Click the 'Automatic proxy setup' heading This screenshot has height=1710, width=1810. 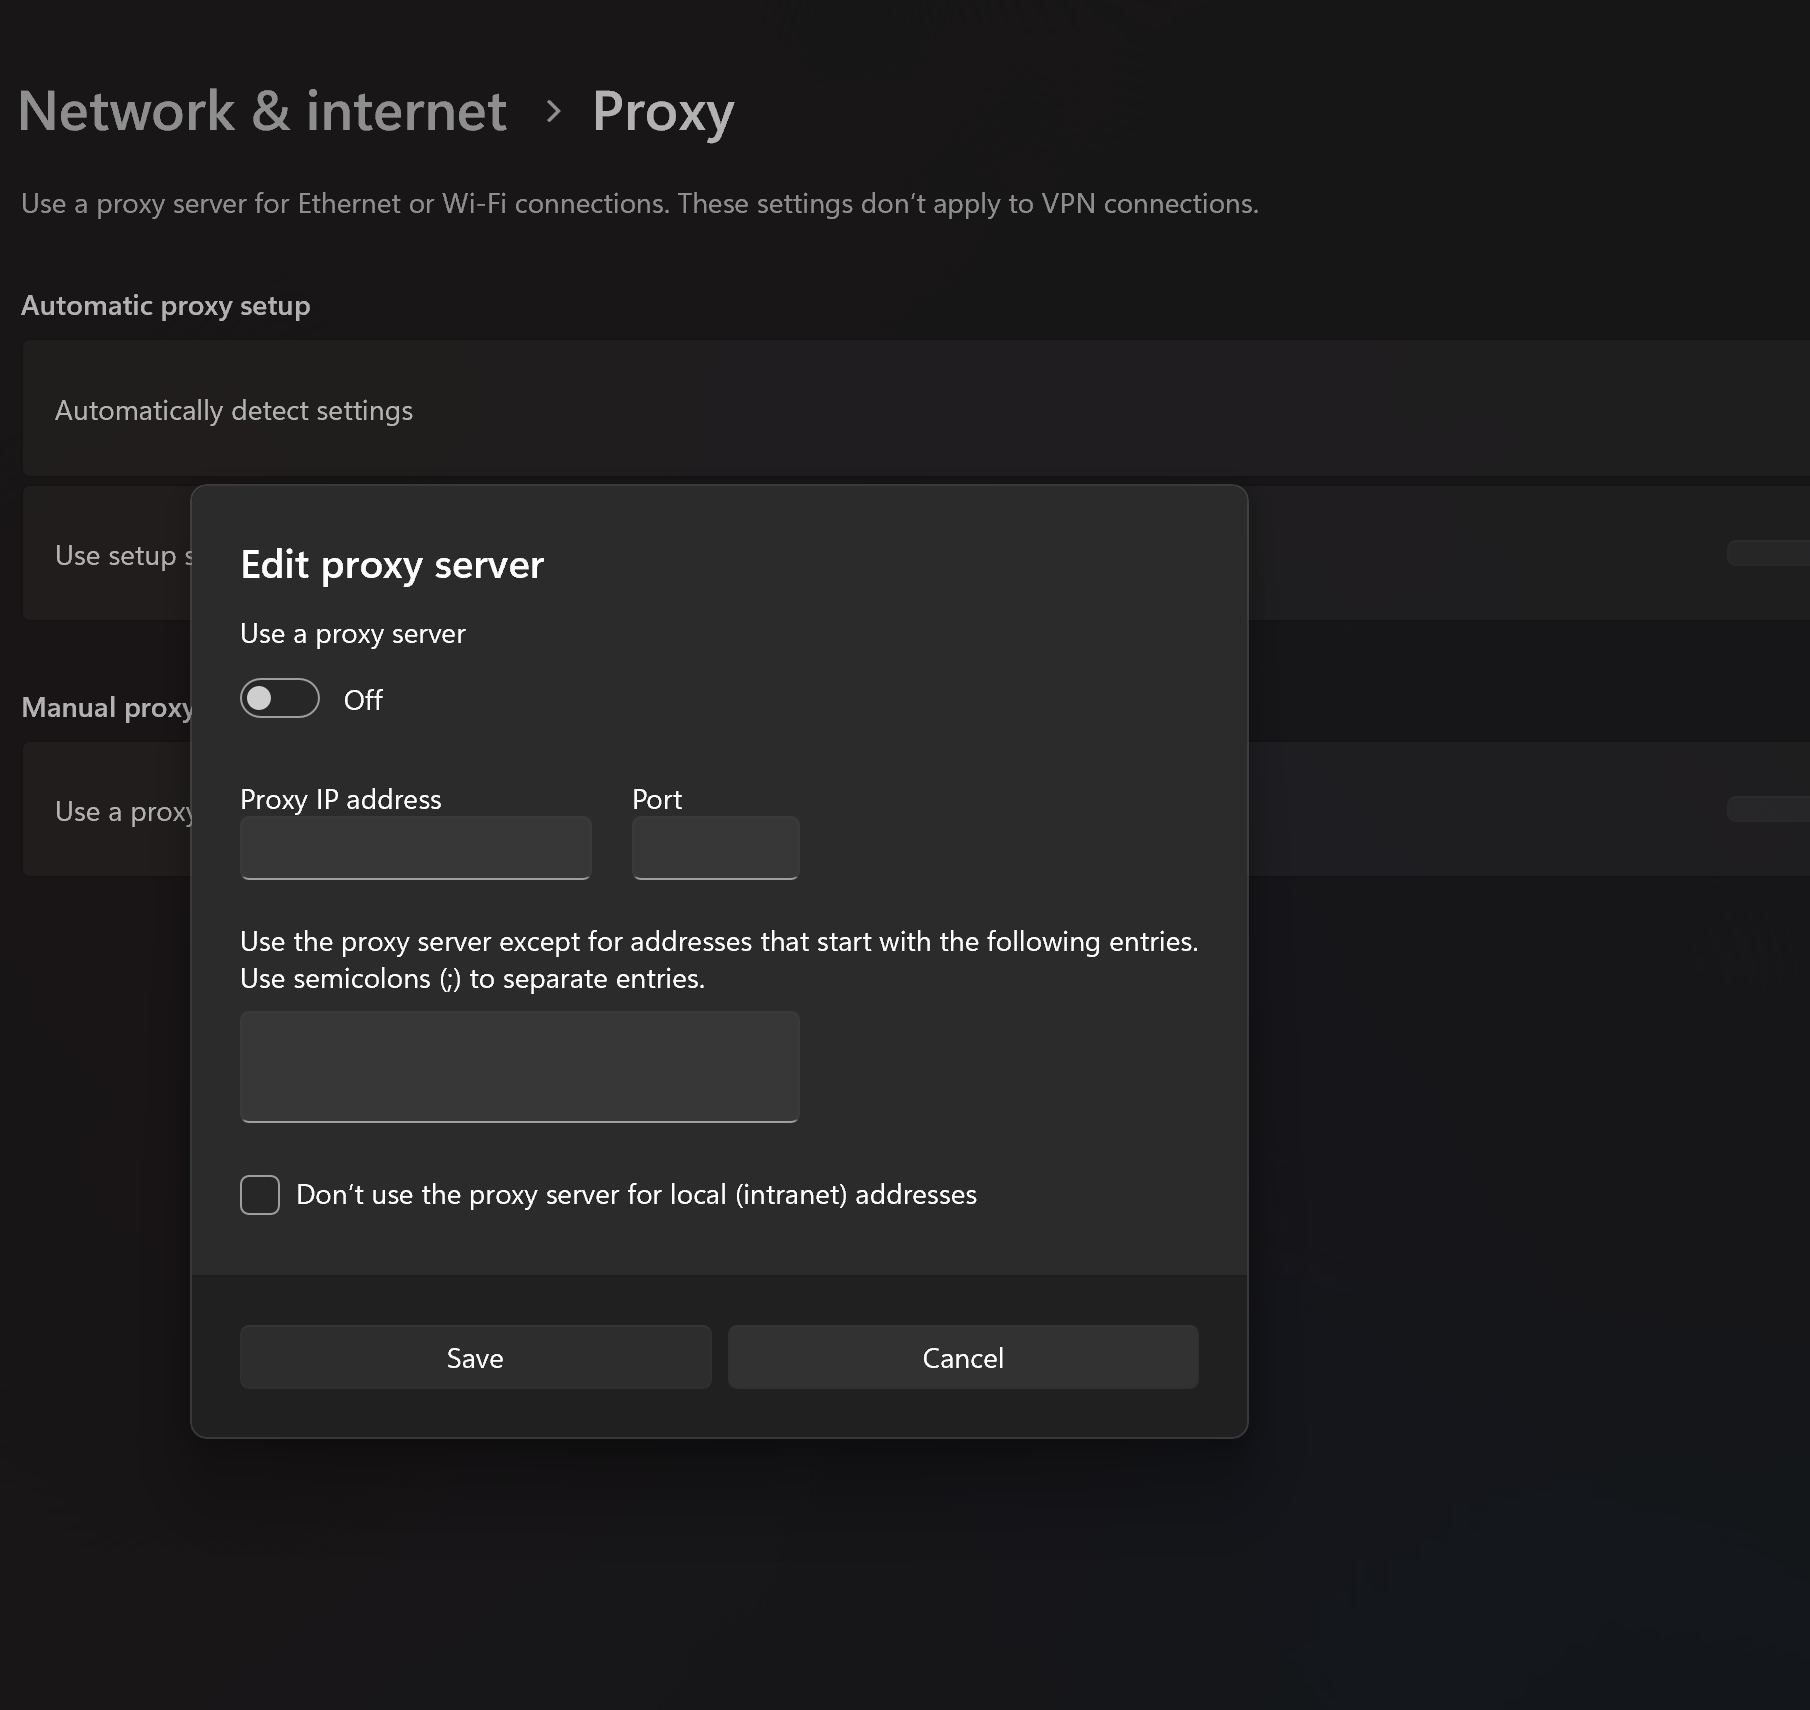coord(166,306)
